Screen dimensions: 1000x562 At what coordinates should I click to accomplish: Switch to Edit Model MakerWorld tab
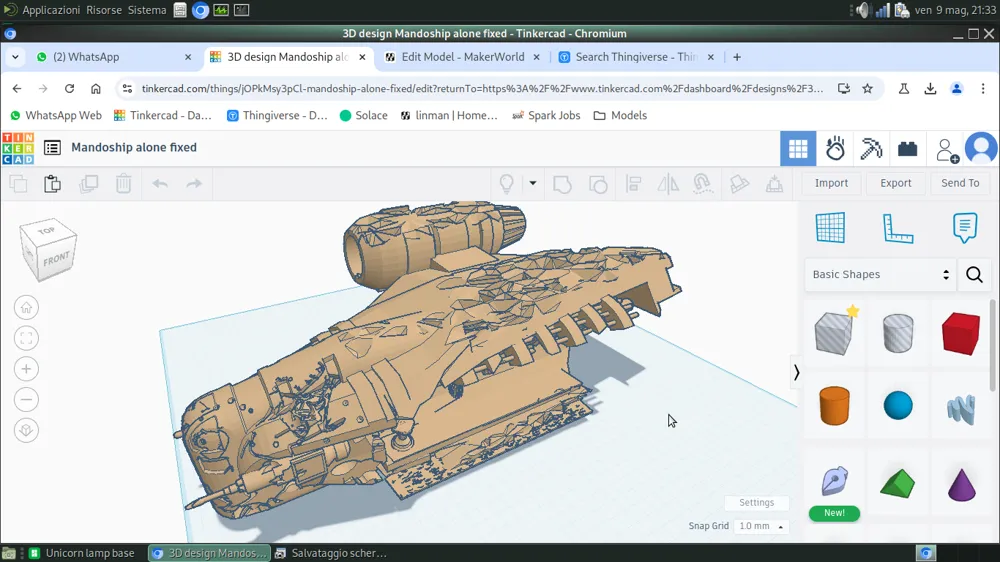(462, 57)
